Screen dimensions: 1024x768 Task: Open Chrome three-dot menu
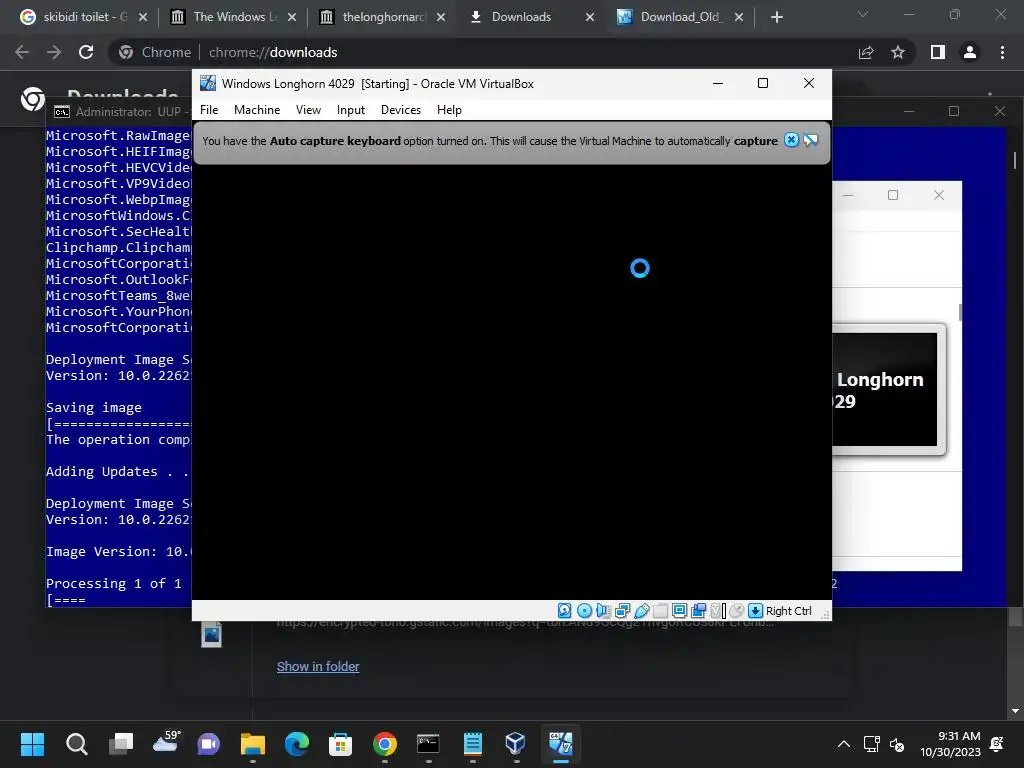(x=1002, y=52)
